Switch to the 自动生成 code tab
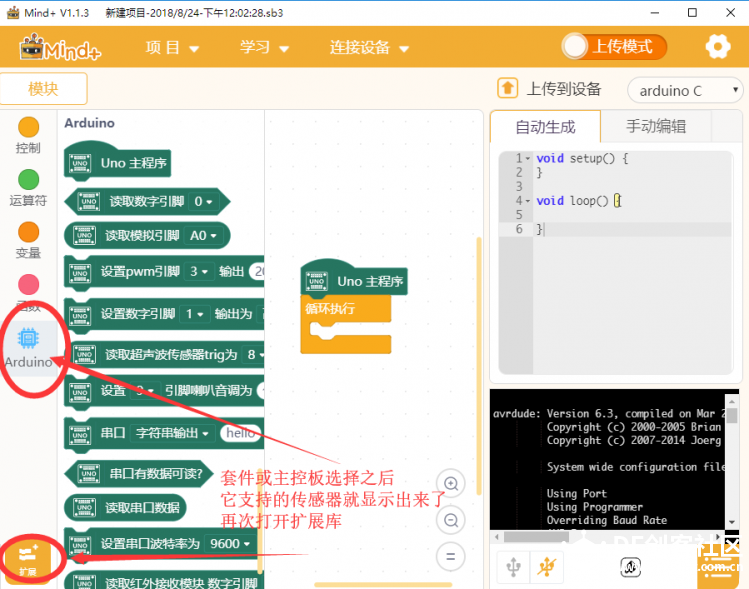 (x=546, y=127)
